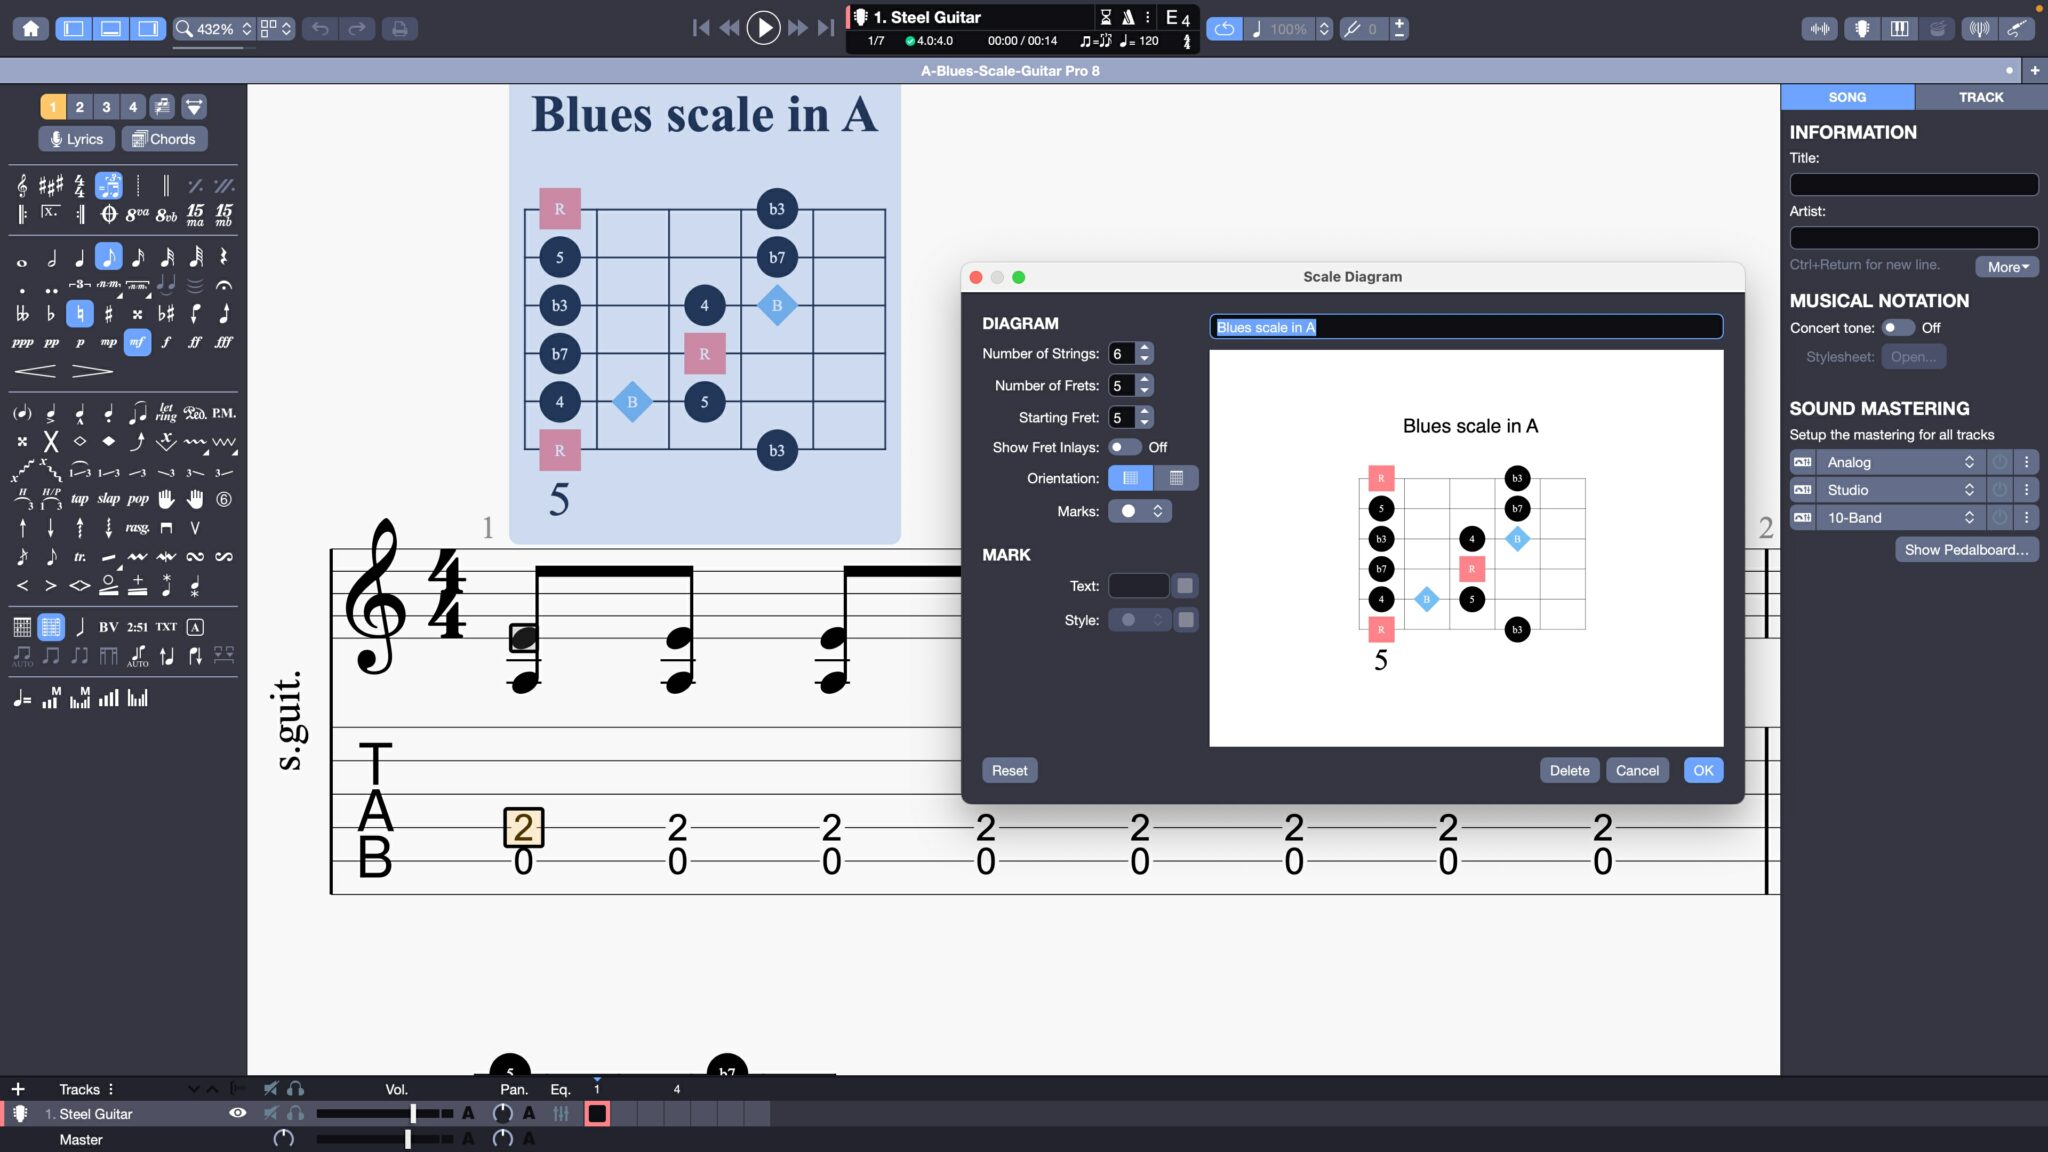Click the More dropdown under Artist field
Image resolution: width=2048 pixels, height=1152 pixels.
pos(2005,267)
